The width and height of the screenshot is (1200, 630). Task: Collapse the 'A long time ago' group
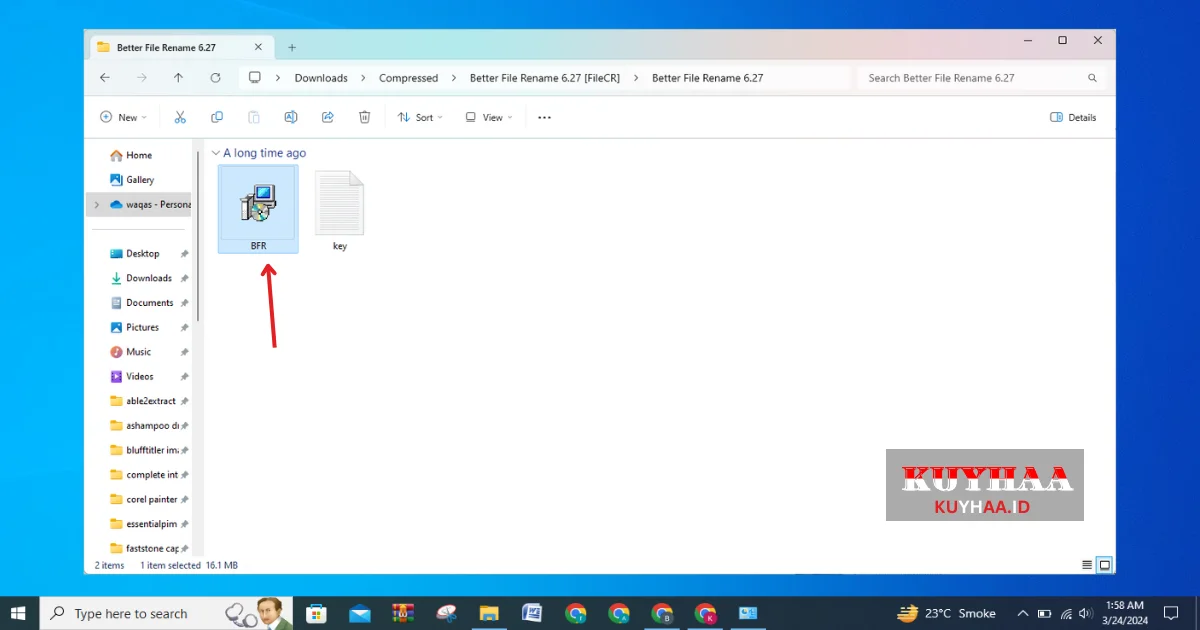[x=216, y=153]
